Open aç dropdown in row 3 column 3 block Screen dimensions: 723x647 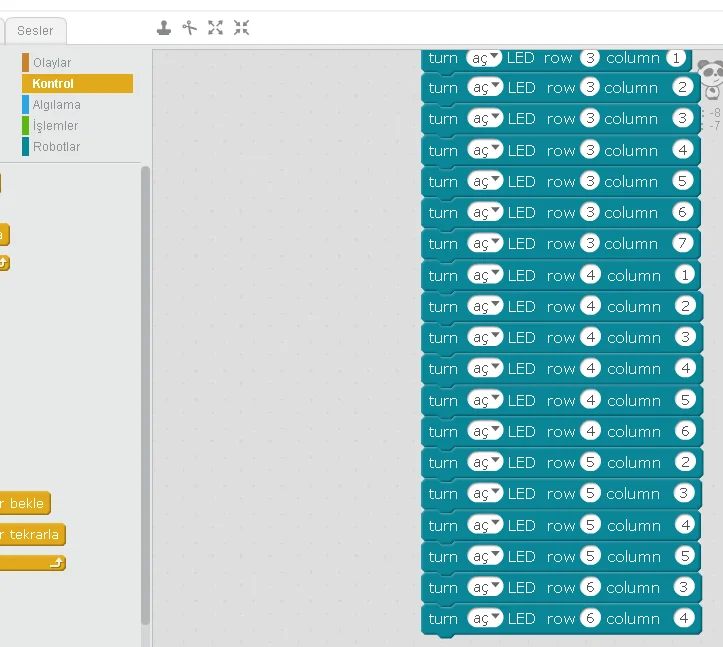[x=485, y=119]
